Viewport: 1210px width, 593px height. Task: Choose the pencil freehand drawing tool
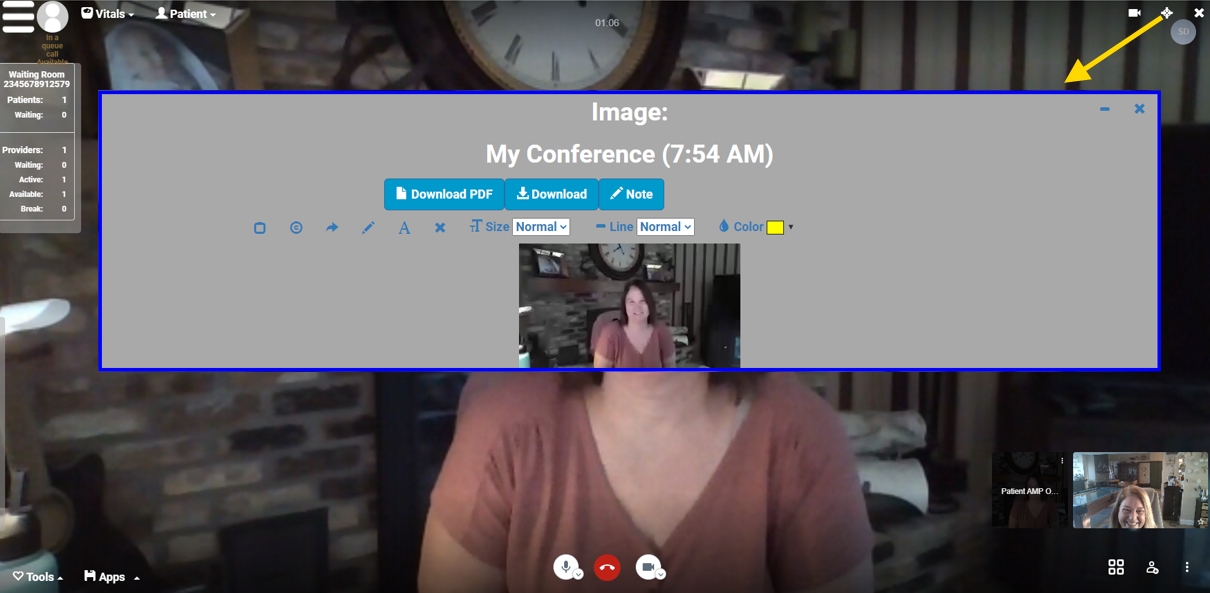[368, 228]
